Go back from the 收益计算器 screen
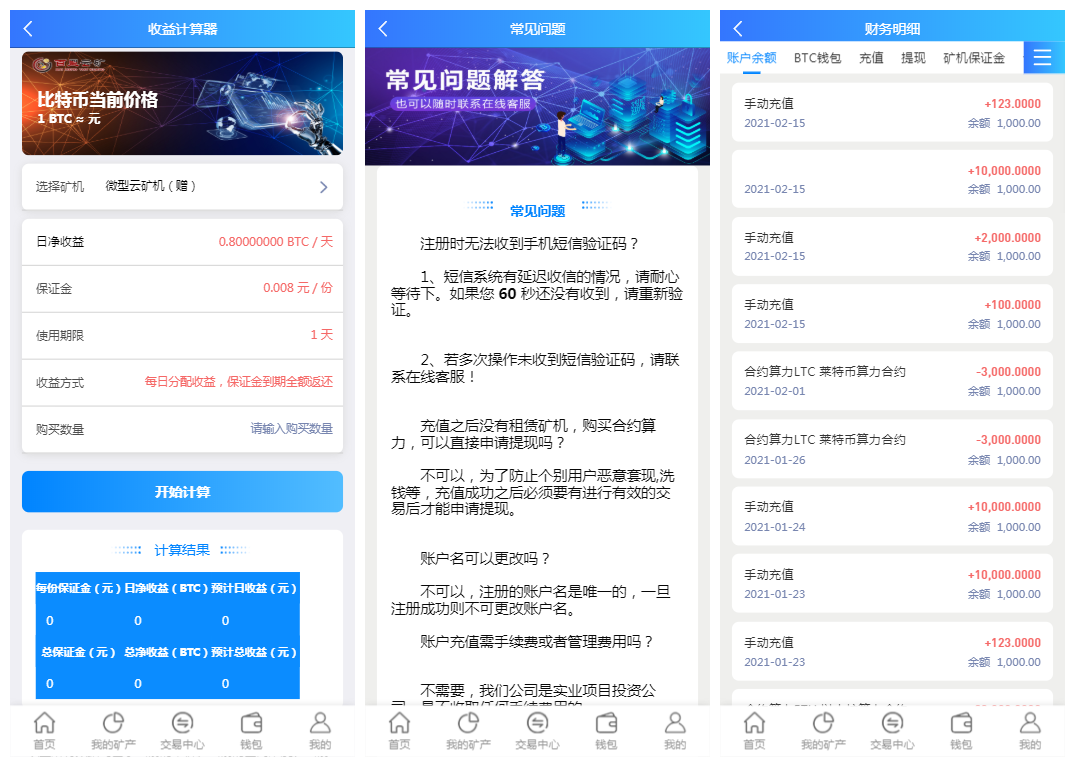This screenshot has height=767, width=1075. 28,29
